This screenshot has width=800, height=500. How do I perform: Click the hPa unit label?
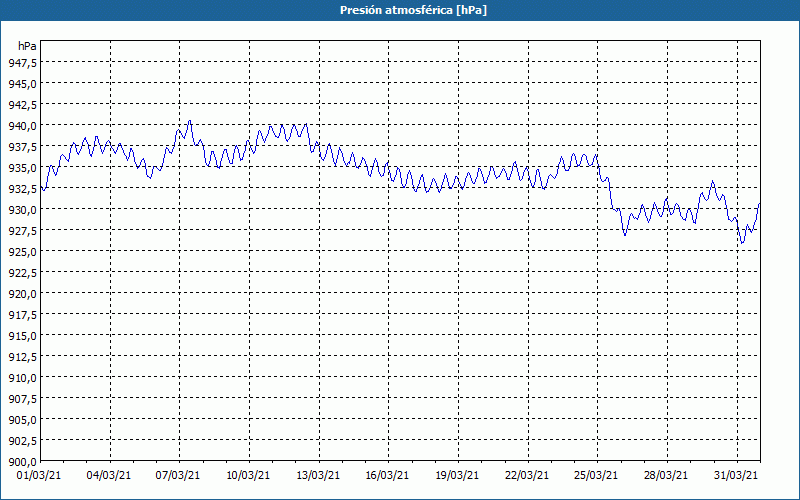click(27, 46)
